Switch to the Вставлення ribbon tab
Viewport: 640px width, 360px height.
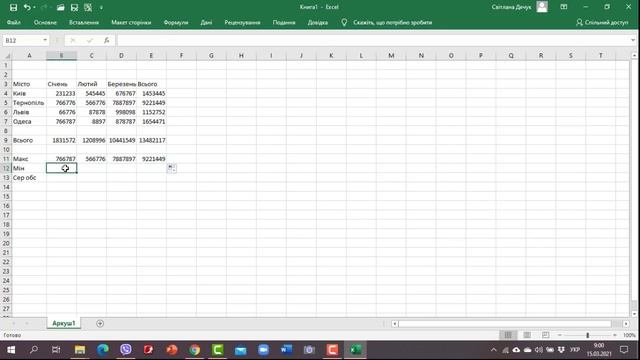(x=84, y=22)
